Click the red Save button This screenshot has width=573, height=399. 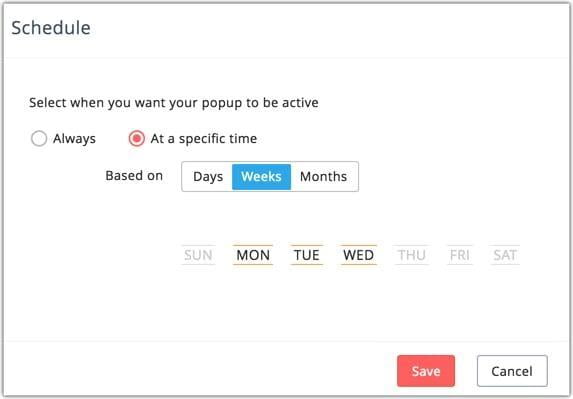coord(426,371)
